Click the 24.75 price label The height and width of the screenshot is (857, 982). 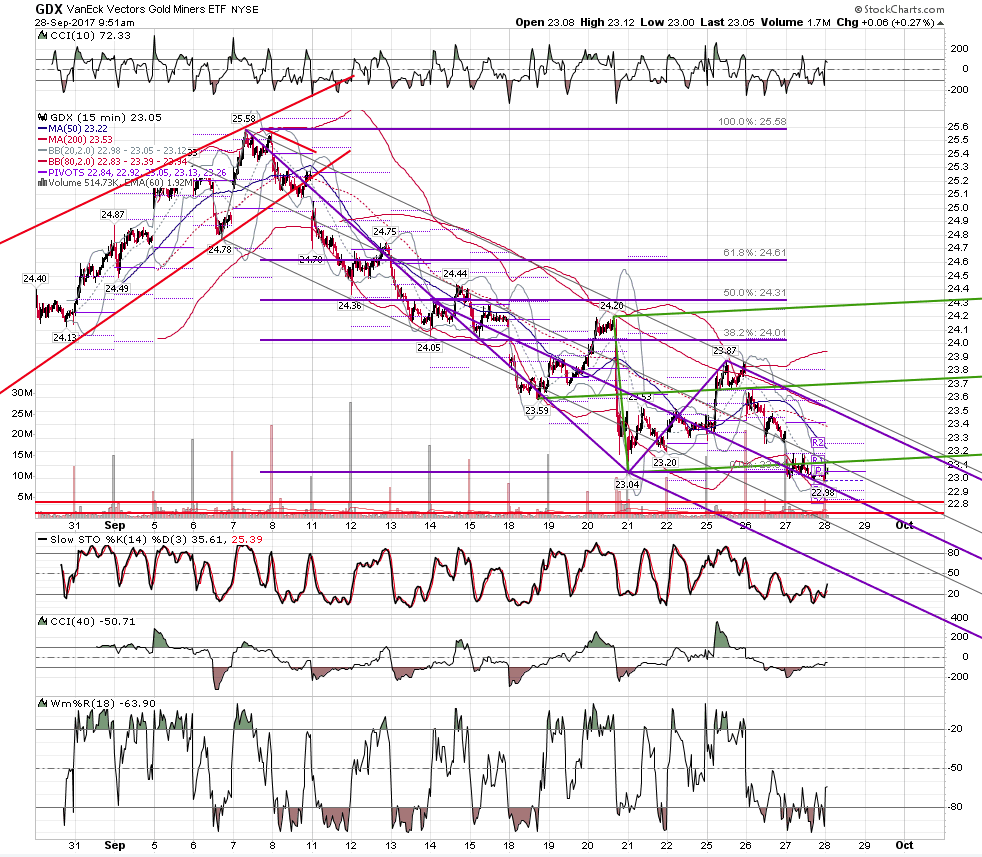385,232
